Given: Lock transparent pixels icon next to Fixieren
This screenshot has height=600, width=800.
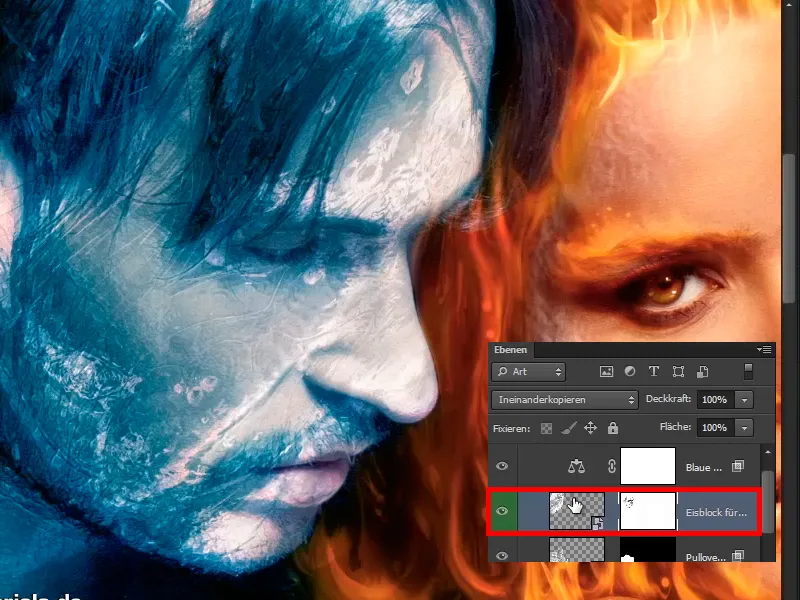Looking at the screenshot, I should click(546, 428).
